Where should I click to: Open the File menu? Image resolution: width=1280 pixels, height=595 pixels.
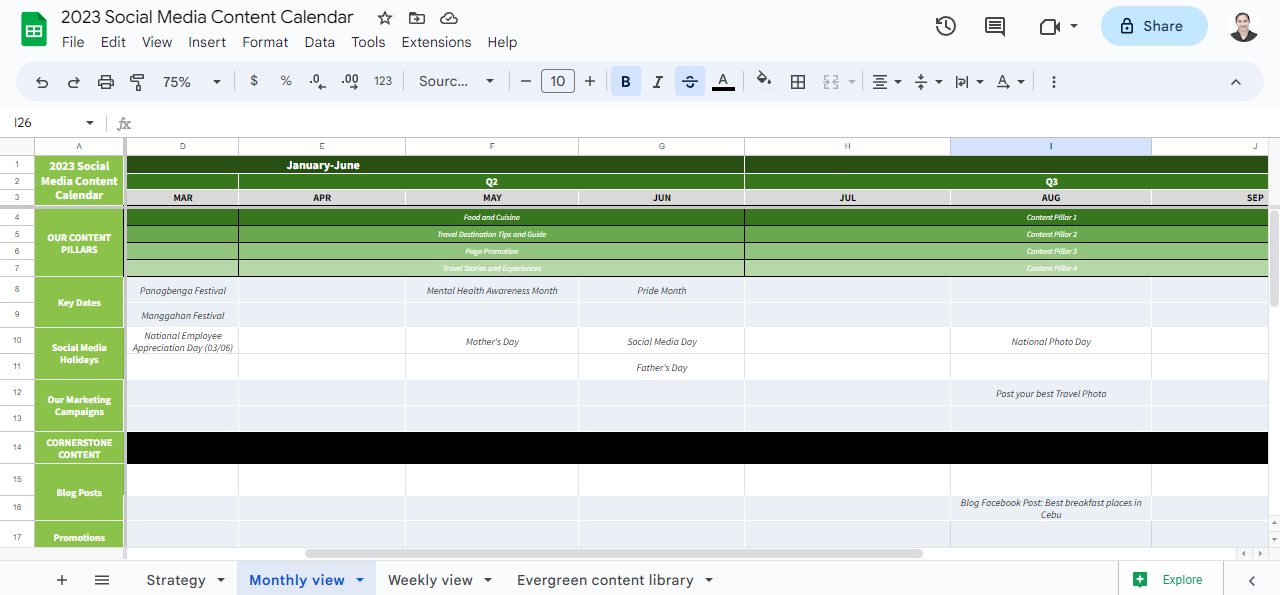(x=73, y=42)
